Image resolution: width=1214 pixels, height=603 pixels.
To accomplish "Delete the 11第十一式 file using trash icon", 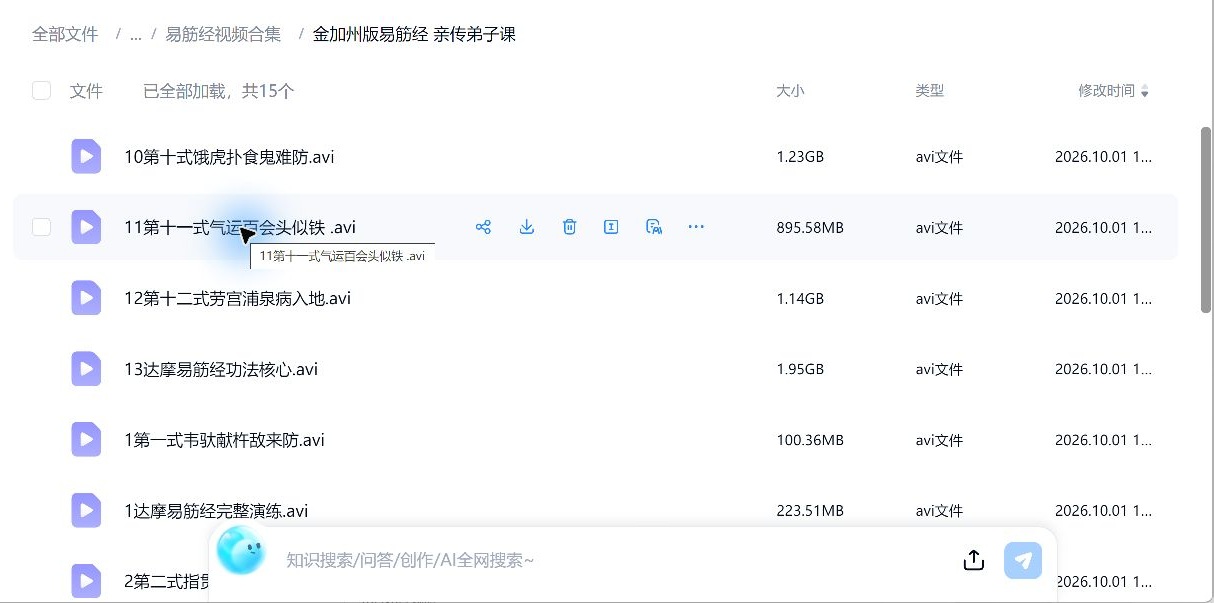I will coord(569,227).
